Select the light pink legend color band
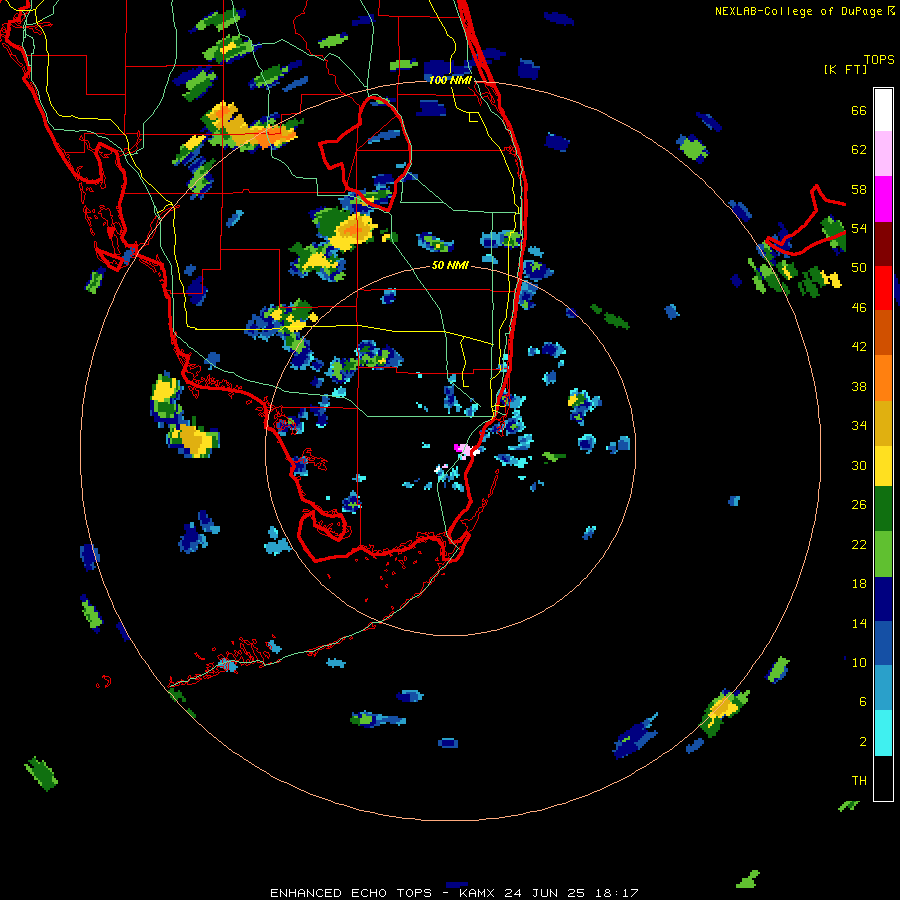Screen dimensions: 900x900 [x=883, y=154]
